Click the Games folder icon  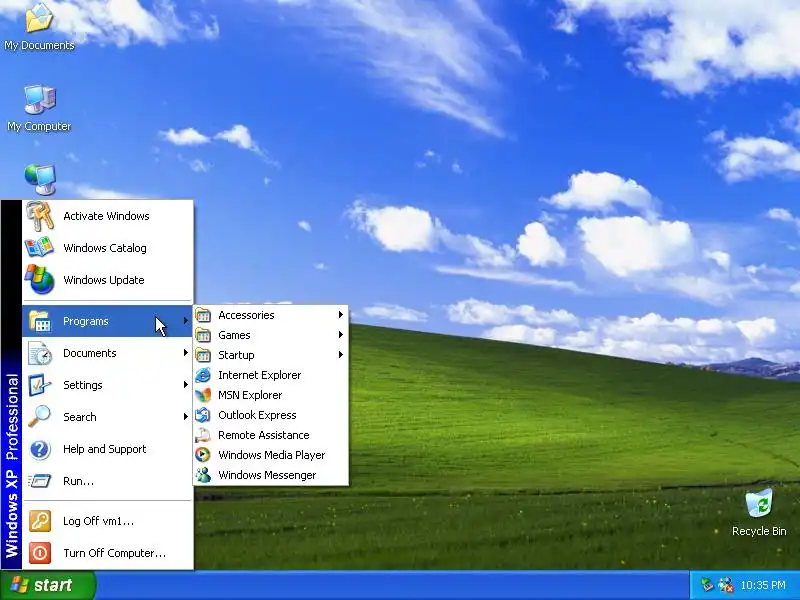click(203, 335)
